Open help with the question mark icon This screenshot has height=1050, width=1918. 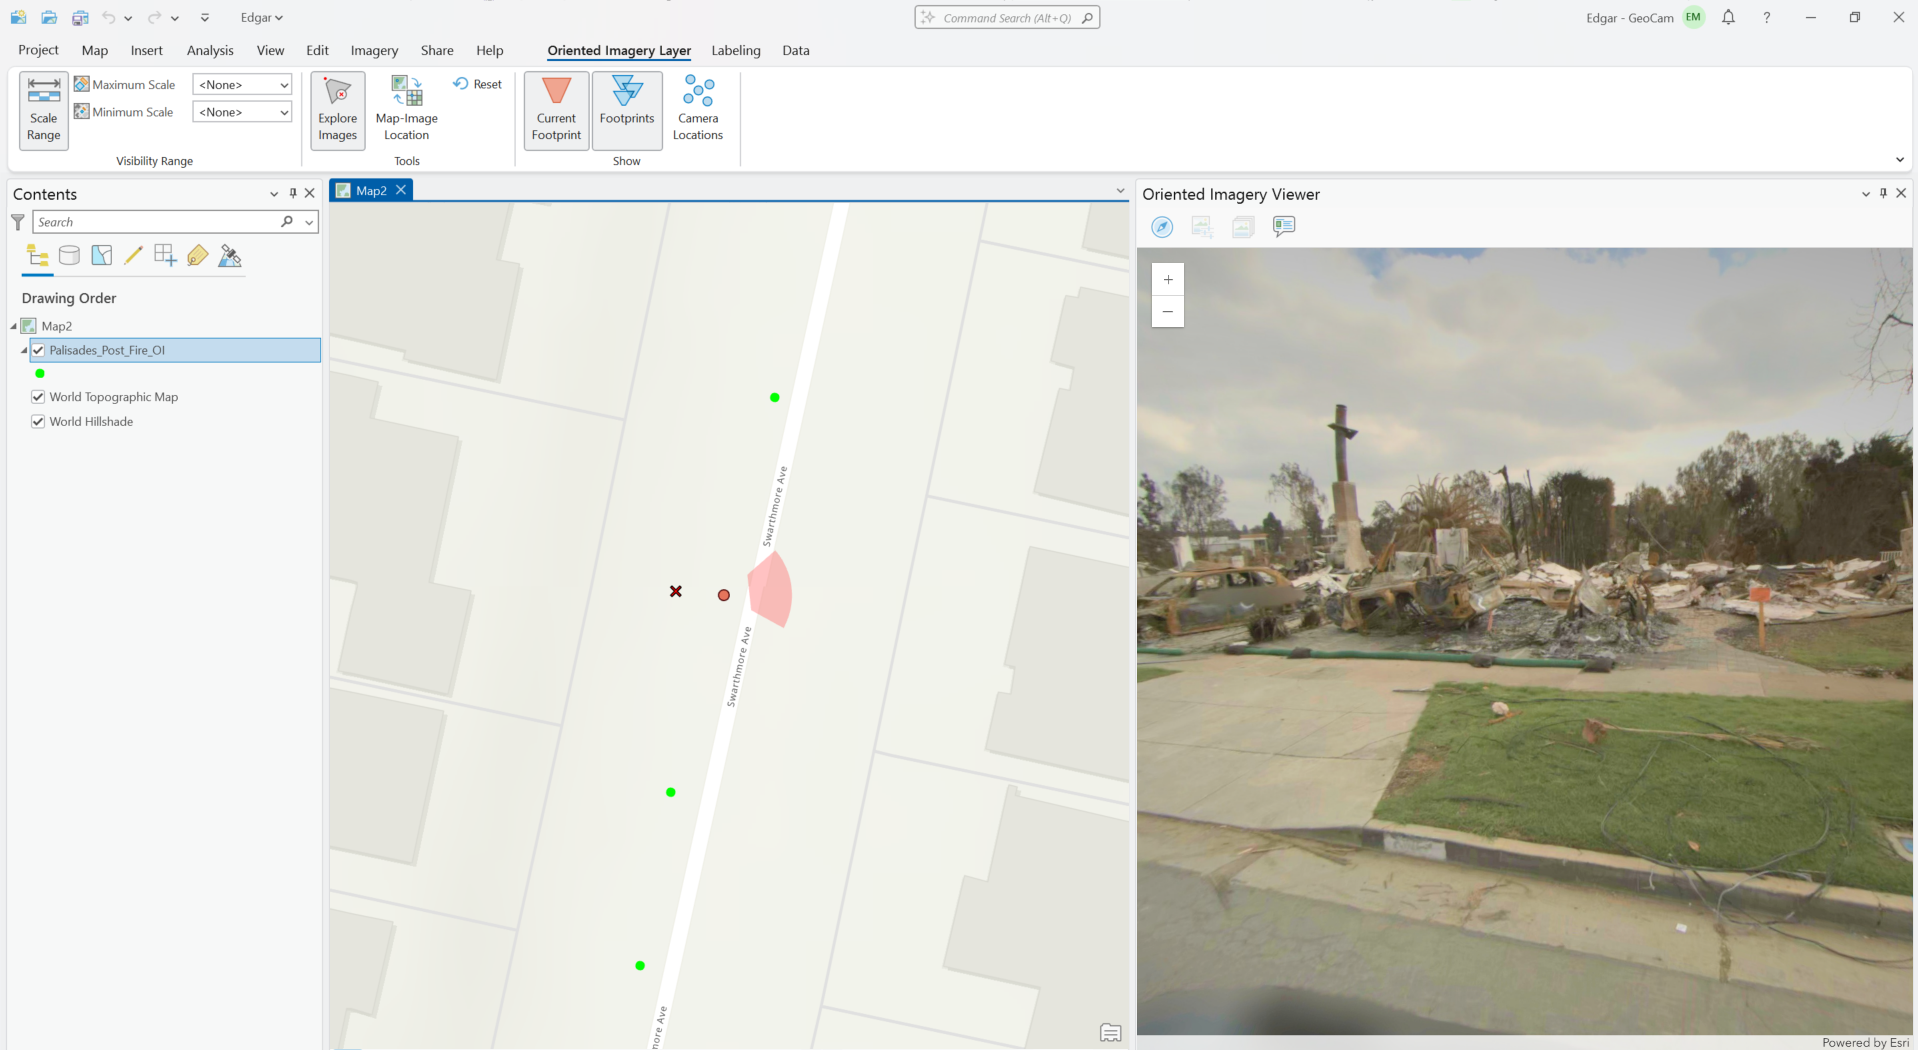1767,17
